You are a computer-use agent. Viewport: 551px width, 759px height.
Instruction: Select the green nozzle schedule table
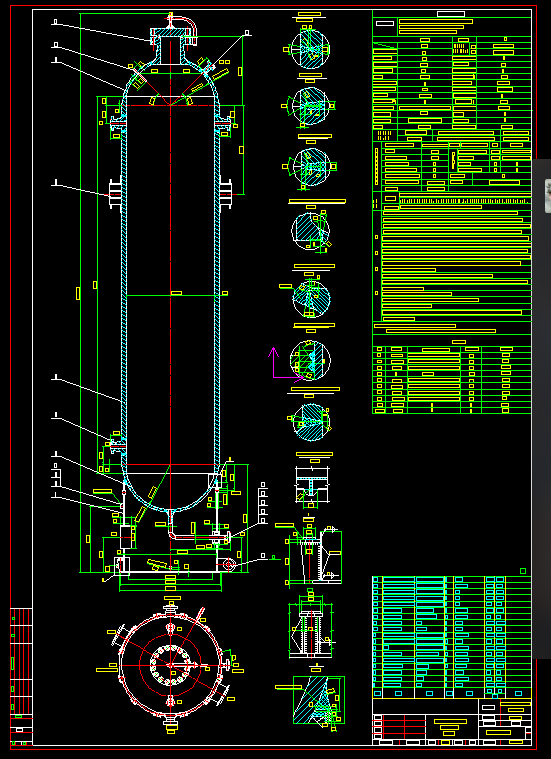coord(452,380)
